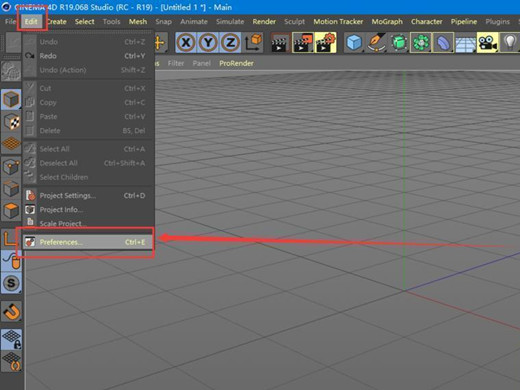Toggle the Y-axis lock icon
Viewport: 520px width, 390px height.
[208, 42]
